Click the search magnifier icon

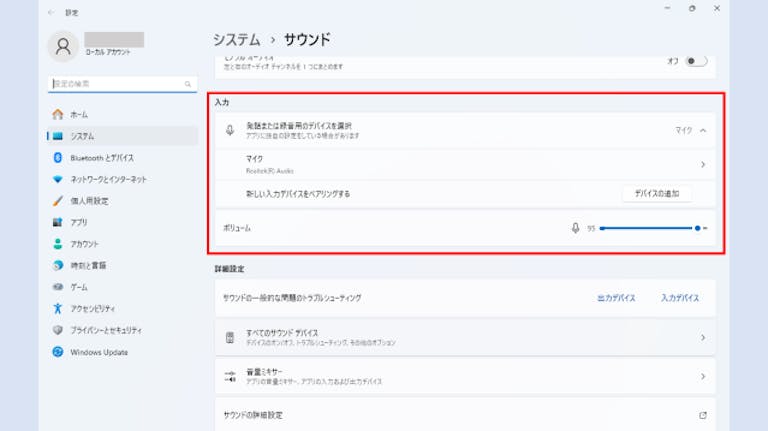click(188, 84)
